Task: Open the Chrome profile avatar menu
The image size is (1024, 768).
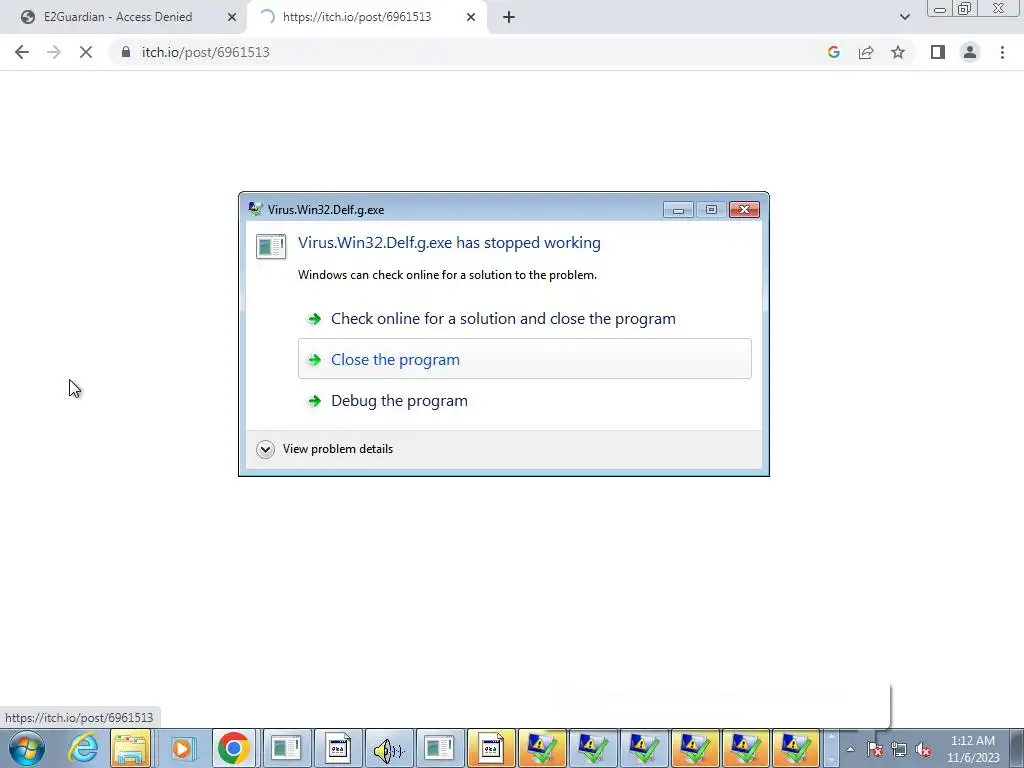Action: pyautogui.click(x=970, y=52)
